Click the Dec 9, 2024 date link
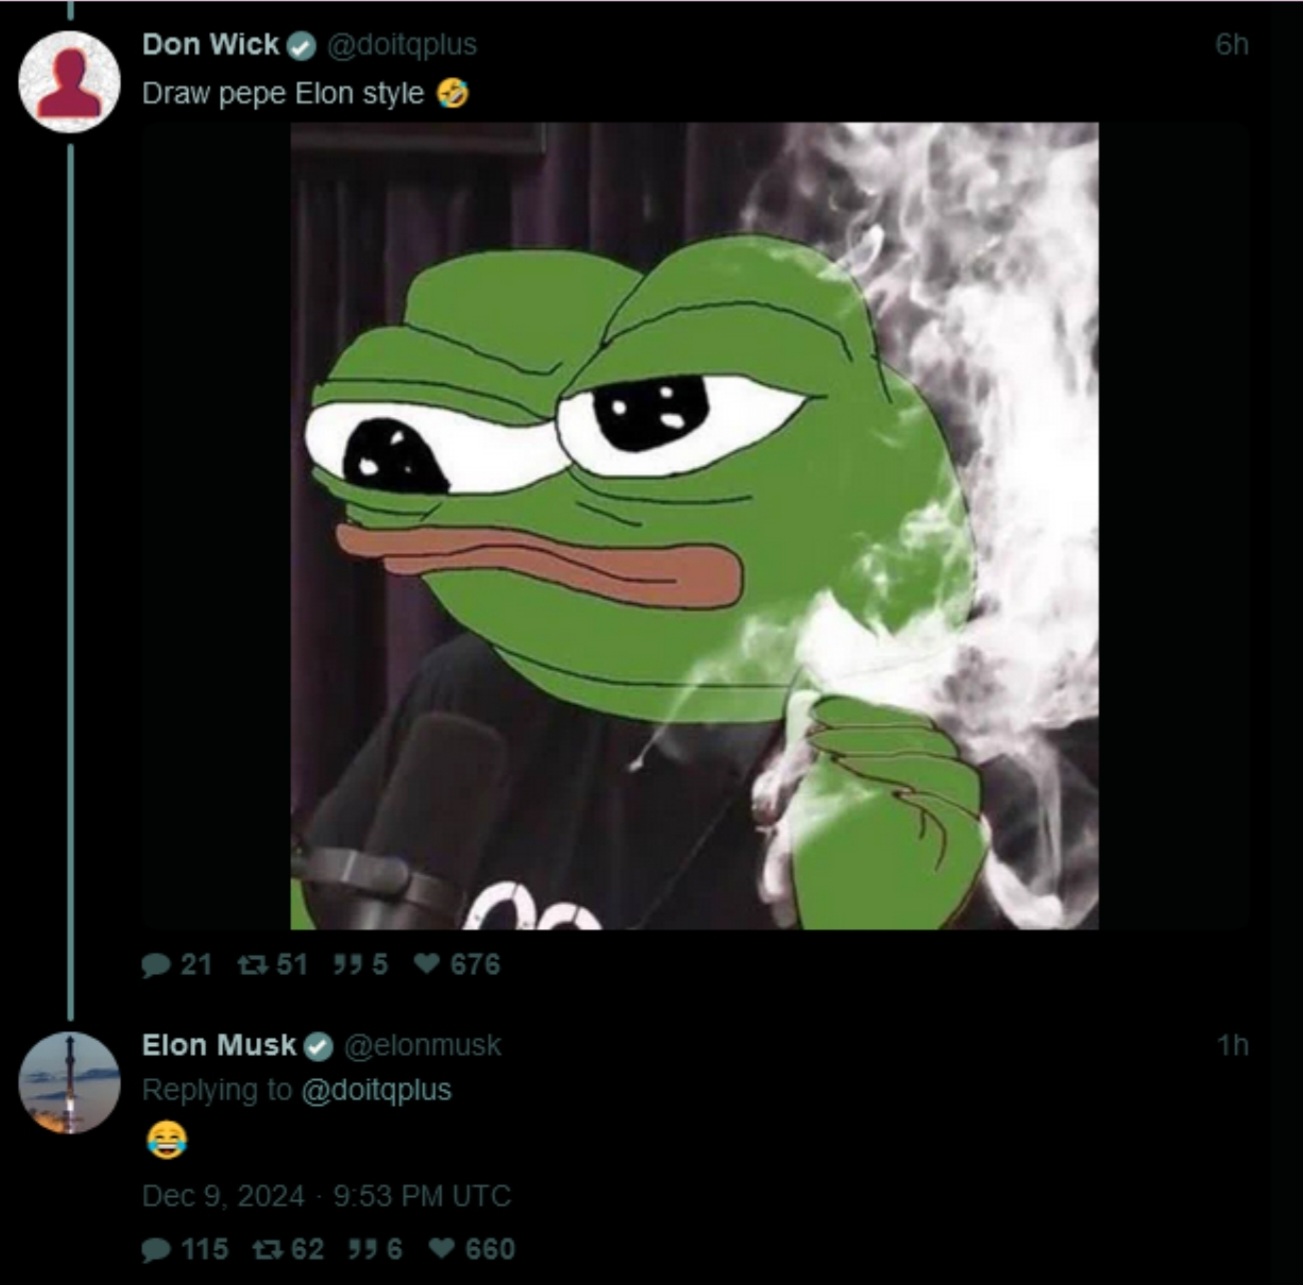1303x1285 pixels. click(326, 1196)
